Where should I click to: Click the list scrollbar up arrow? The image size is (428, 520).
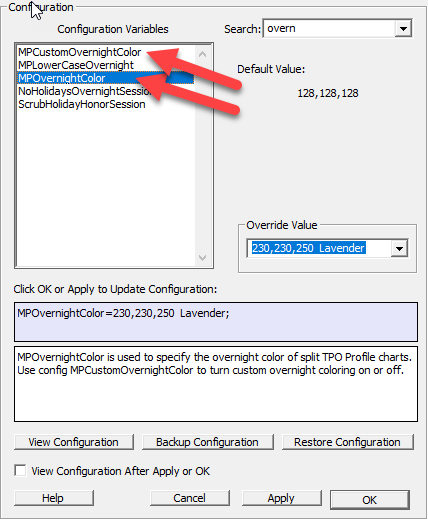202,54
